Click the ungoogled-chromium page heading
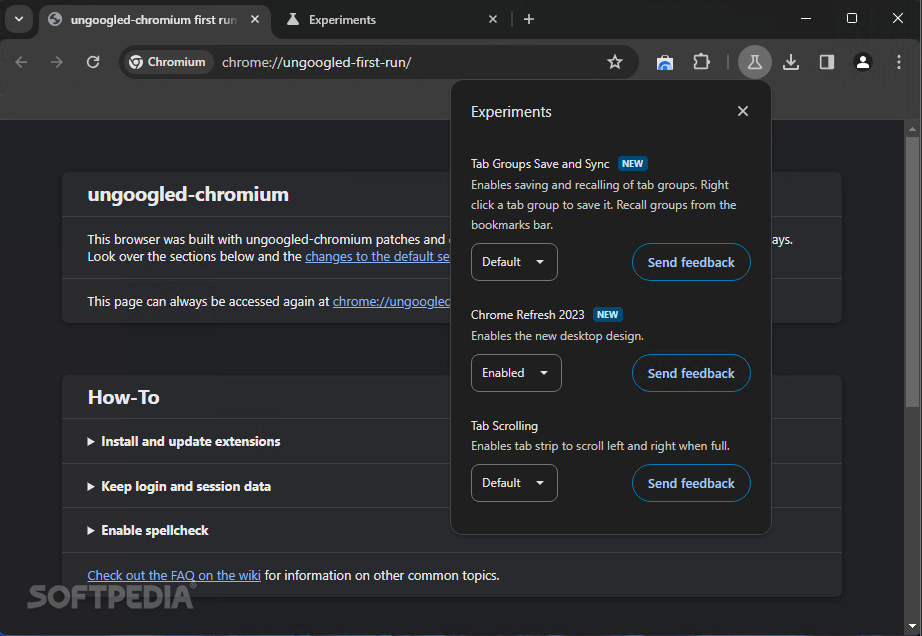The width and height of the screenshot is (922, 636). [x=188, y=195]
